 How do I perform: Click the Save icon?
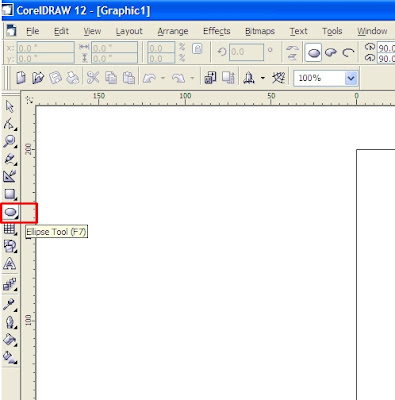55,78
